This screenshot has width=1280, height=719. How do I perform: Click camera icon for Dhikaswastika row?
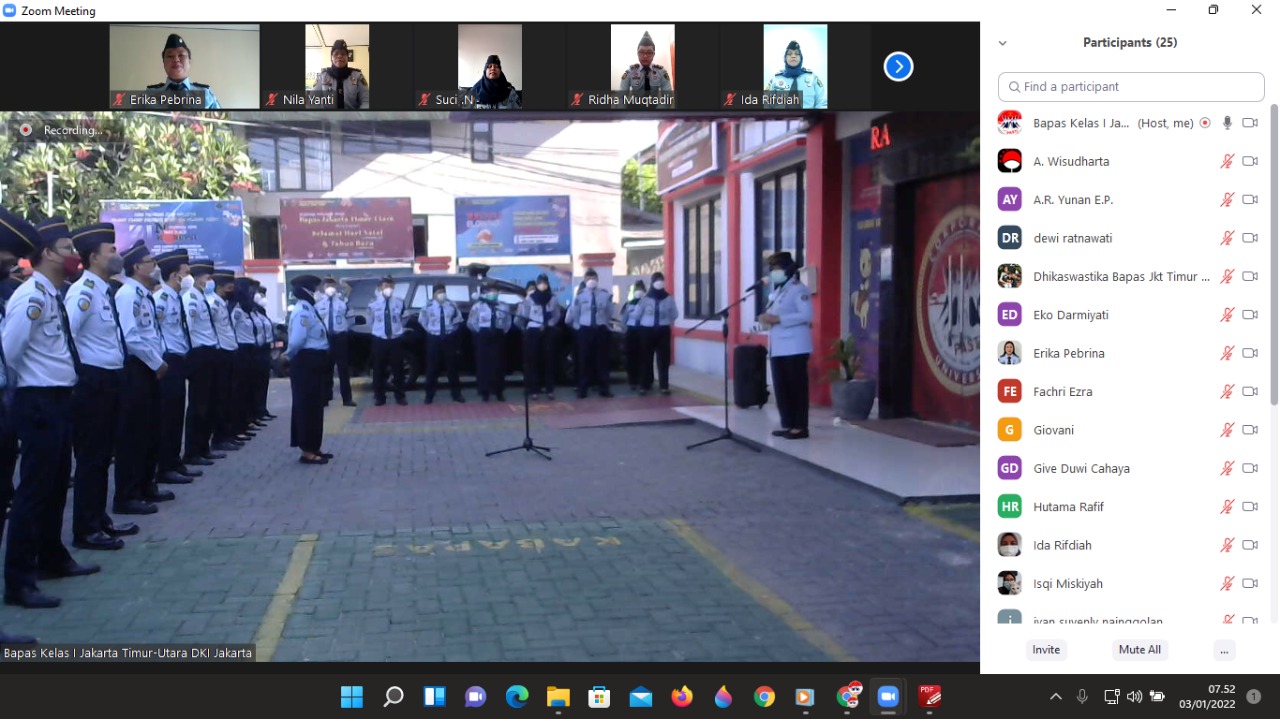tap(1250, 276)
